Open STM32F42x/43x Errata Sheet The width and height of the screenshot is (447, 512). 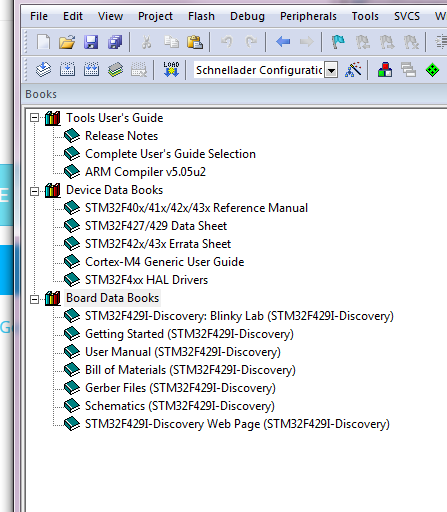tap(158, 244)
